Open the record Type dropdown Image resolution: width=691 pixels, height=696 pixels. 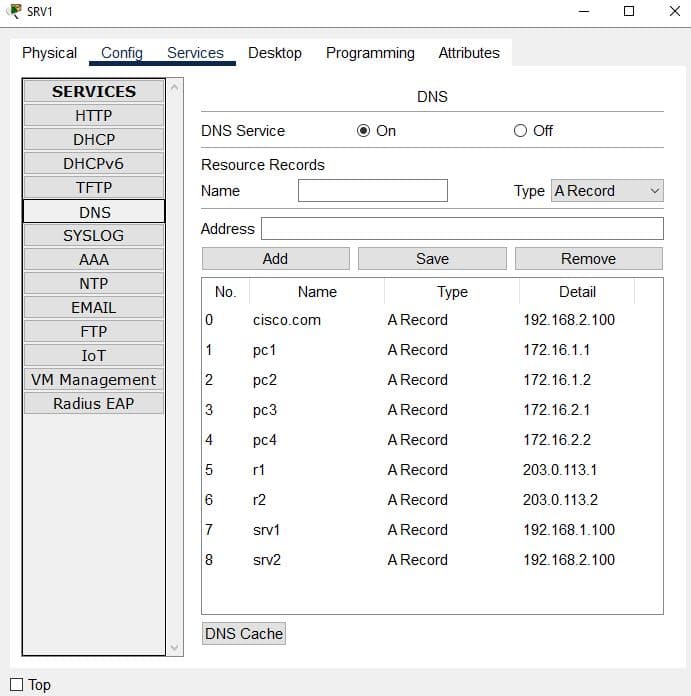pos(607,191)
